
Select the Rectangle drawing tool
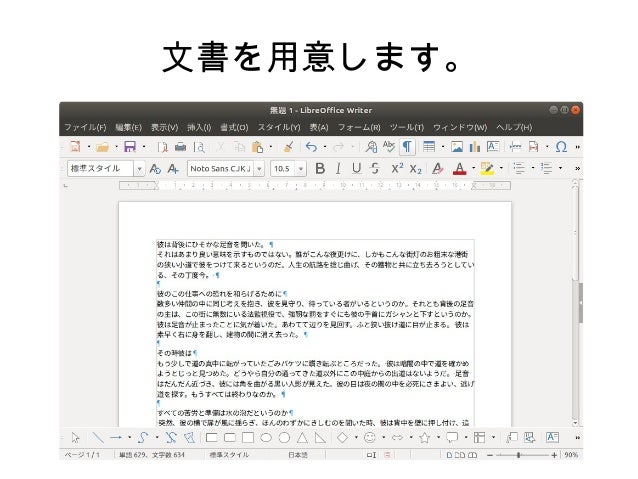pyautogui.click(x=212, y=438)
